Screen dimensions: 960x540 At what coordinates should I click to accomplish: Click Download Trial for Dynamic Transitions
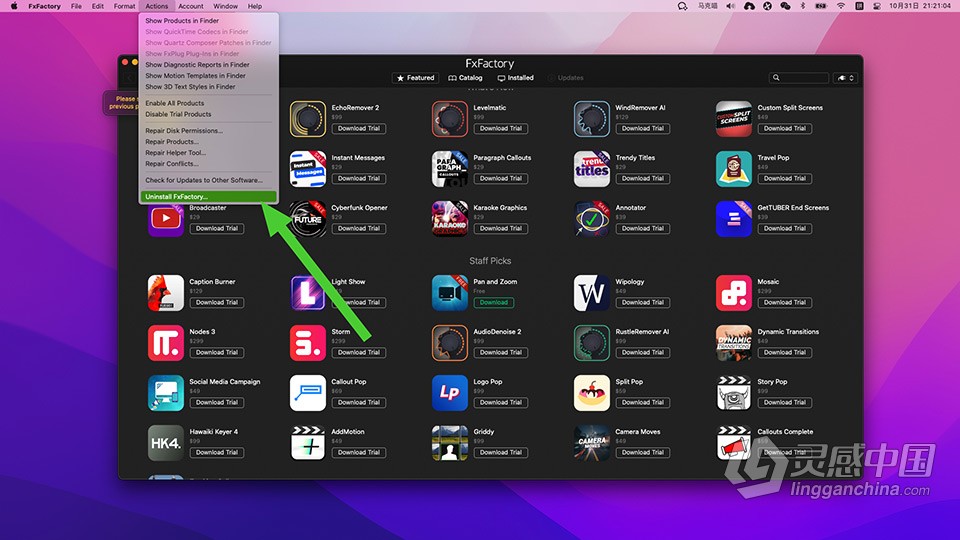point(785,353)
